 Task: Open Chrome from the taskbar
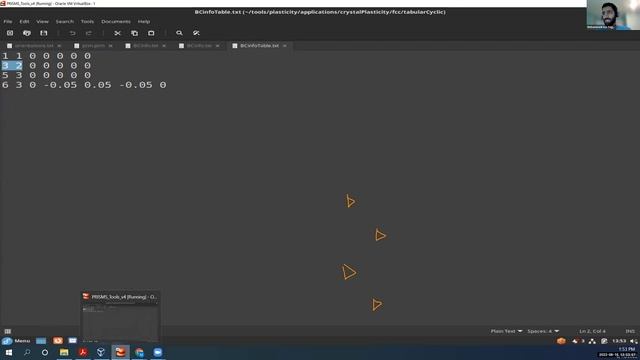click(x=139, y=352)
